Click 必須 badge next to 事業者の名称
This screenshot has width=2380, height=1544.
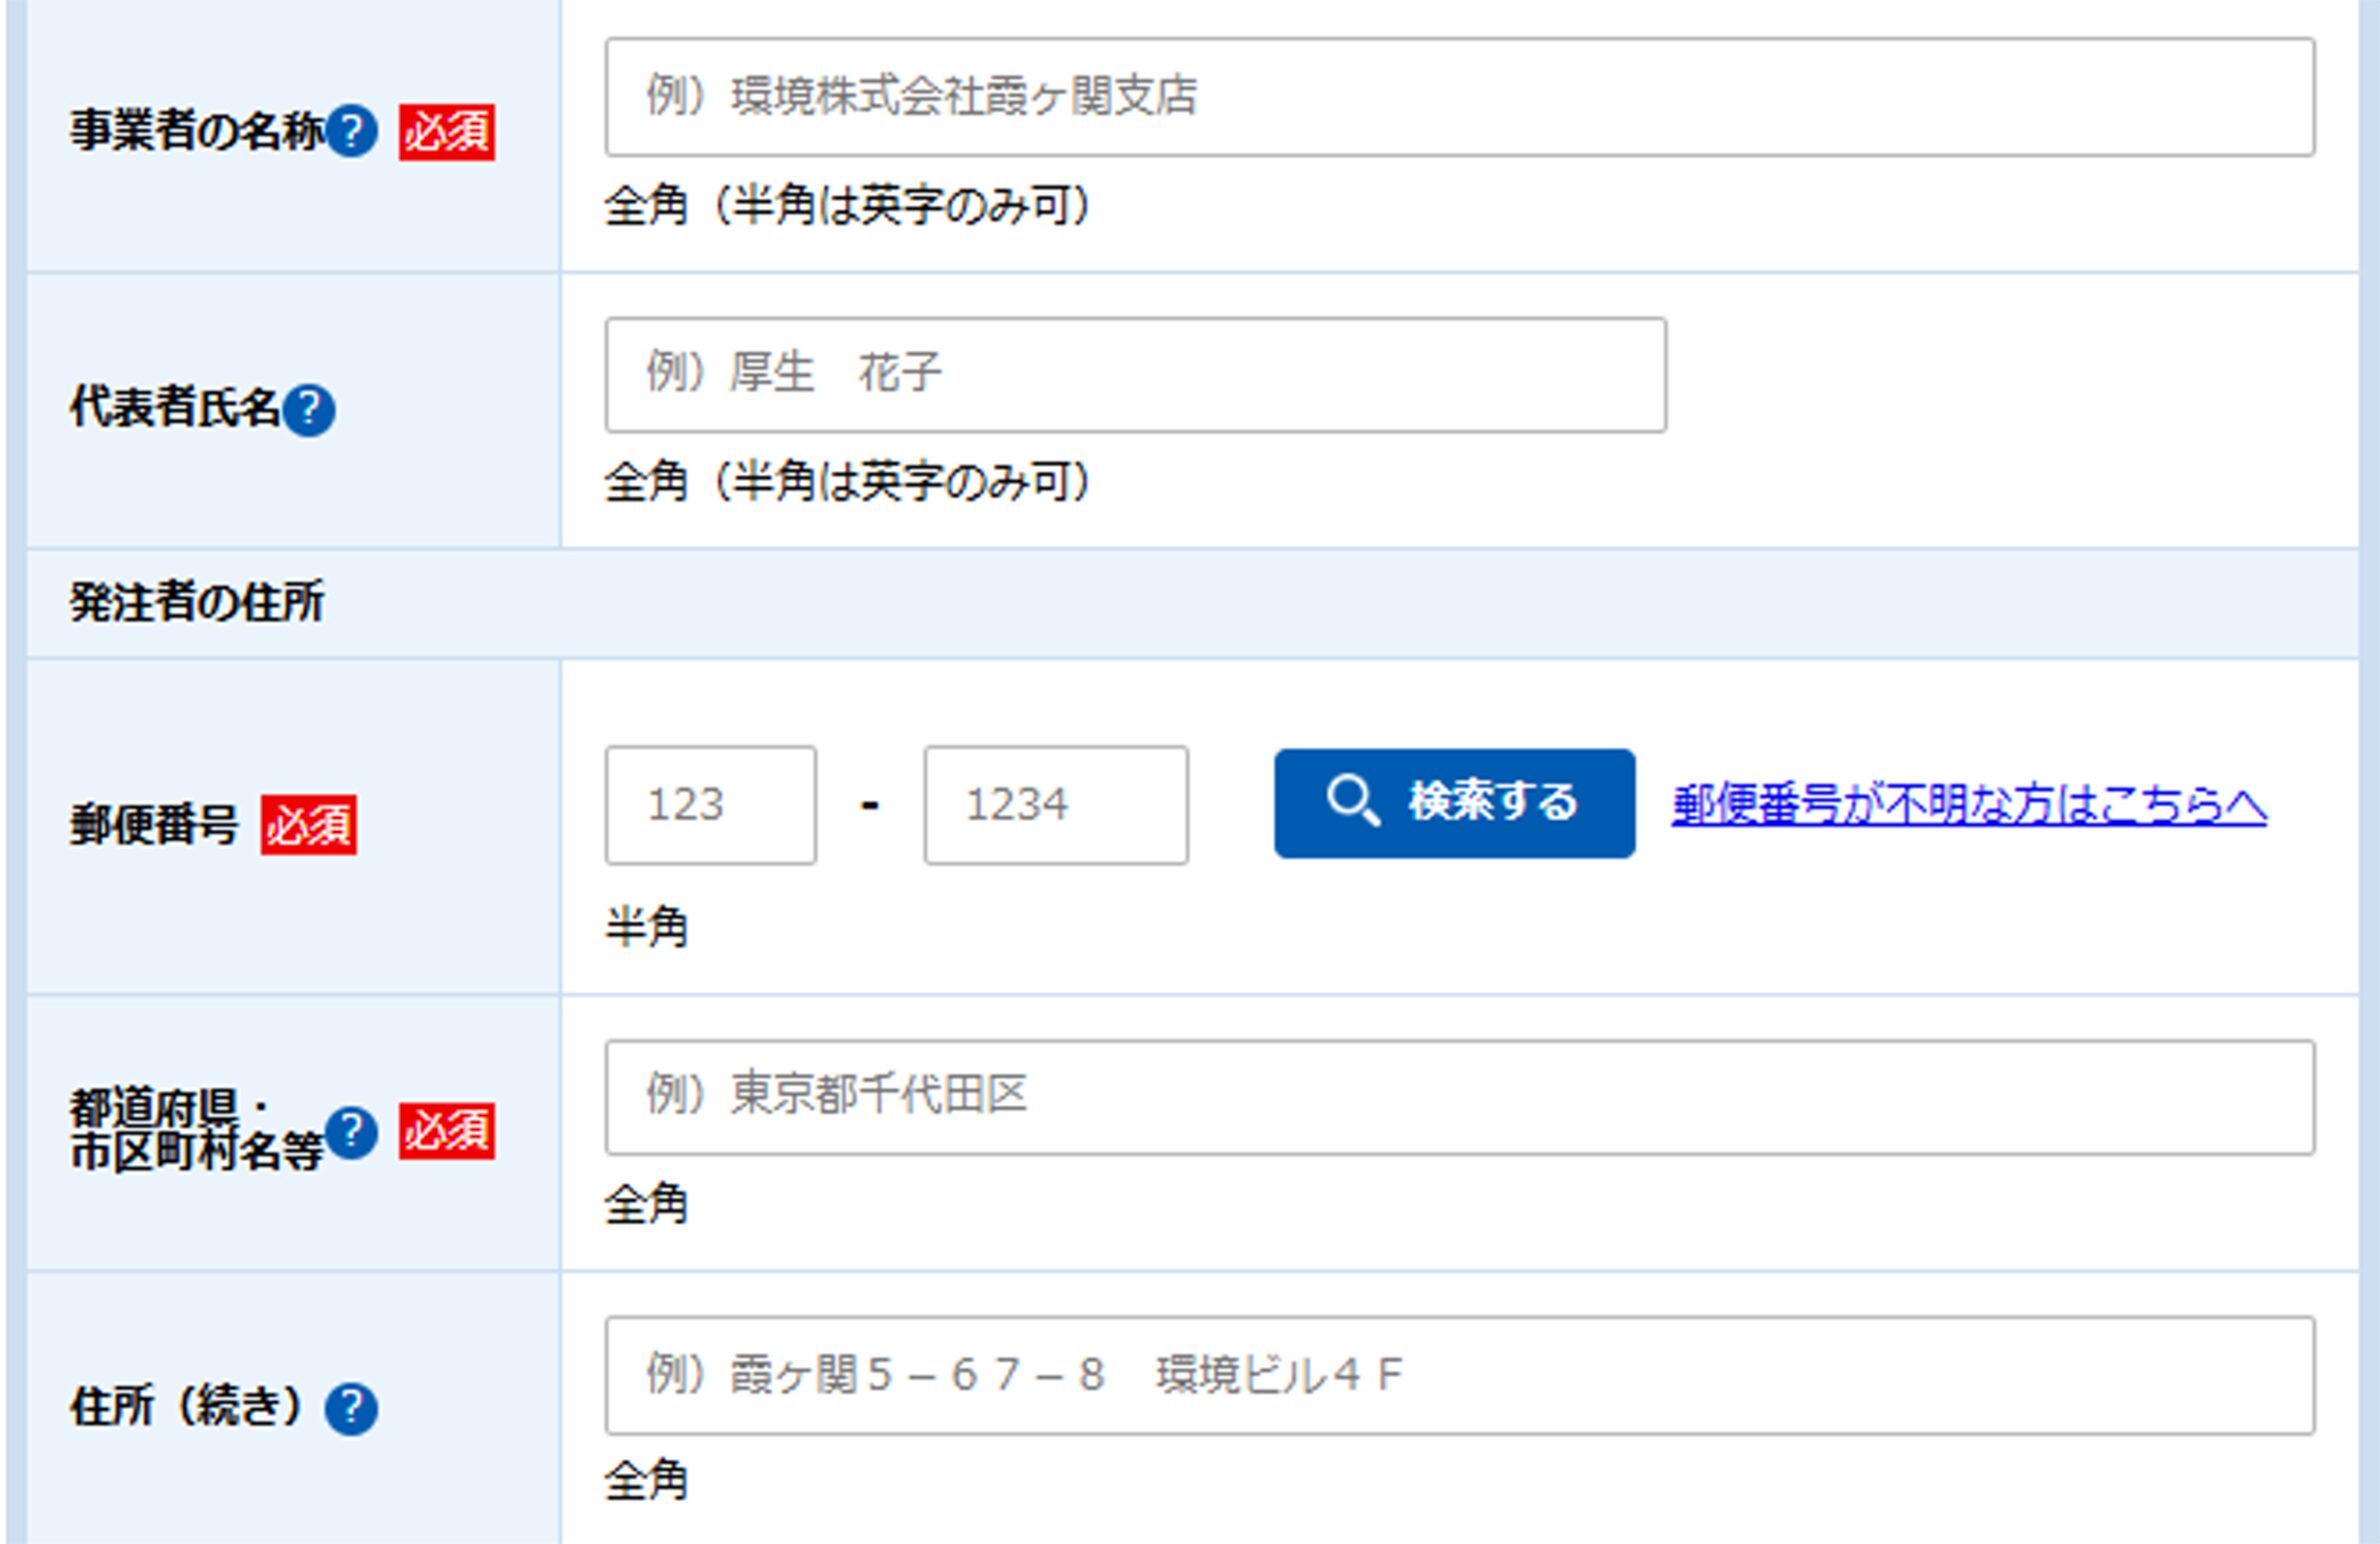[447, 132]
